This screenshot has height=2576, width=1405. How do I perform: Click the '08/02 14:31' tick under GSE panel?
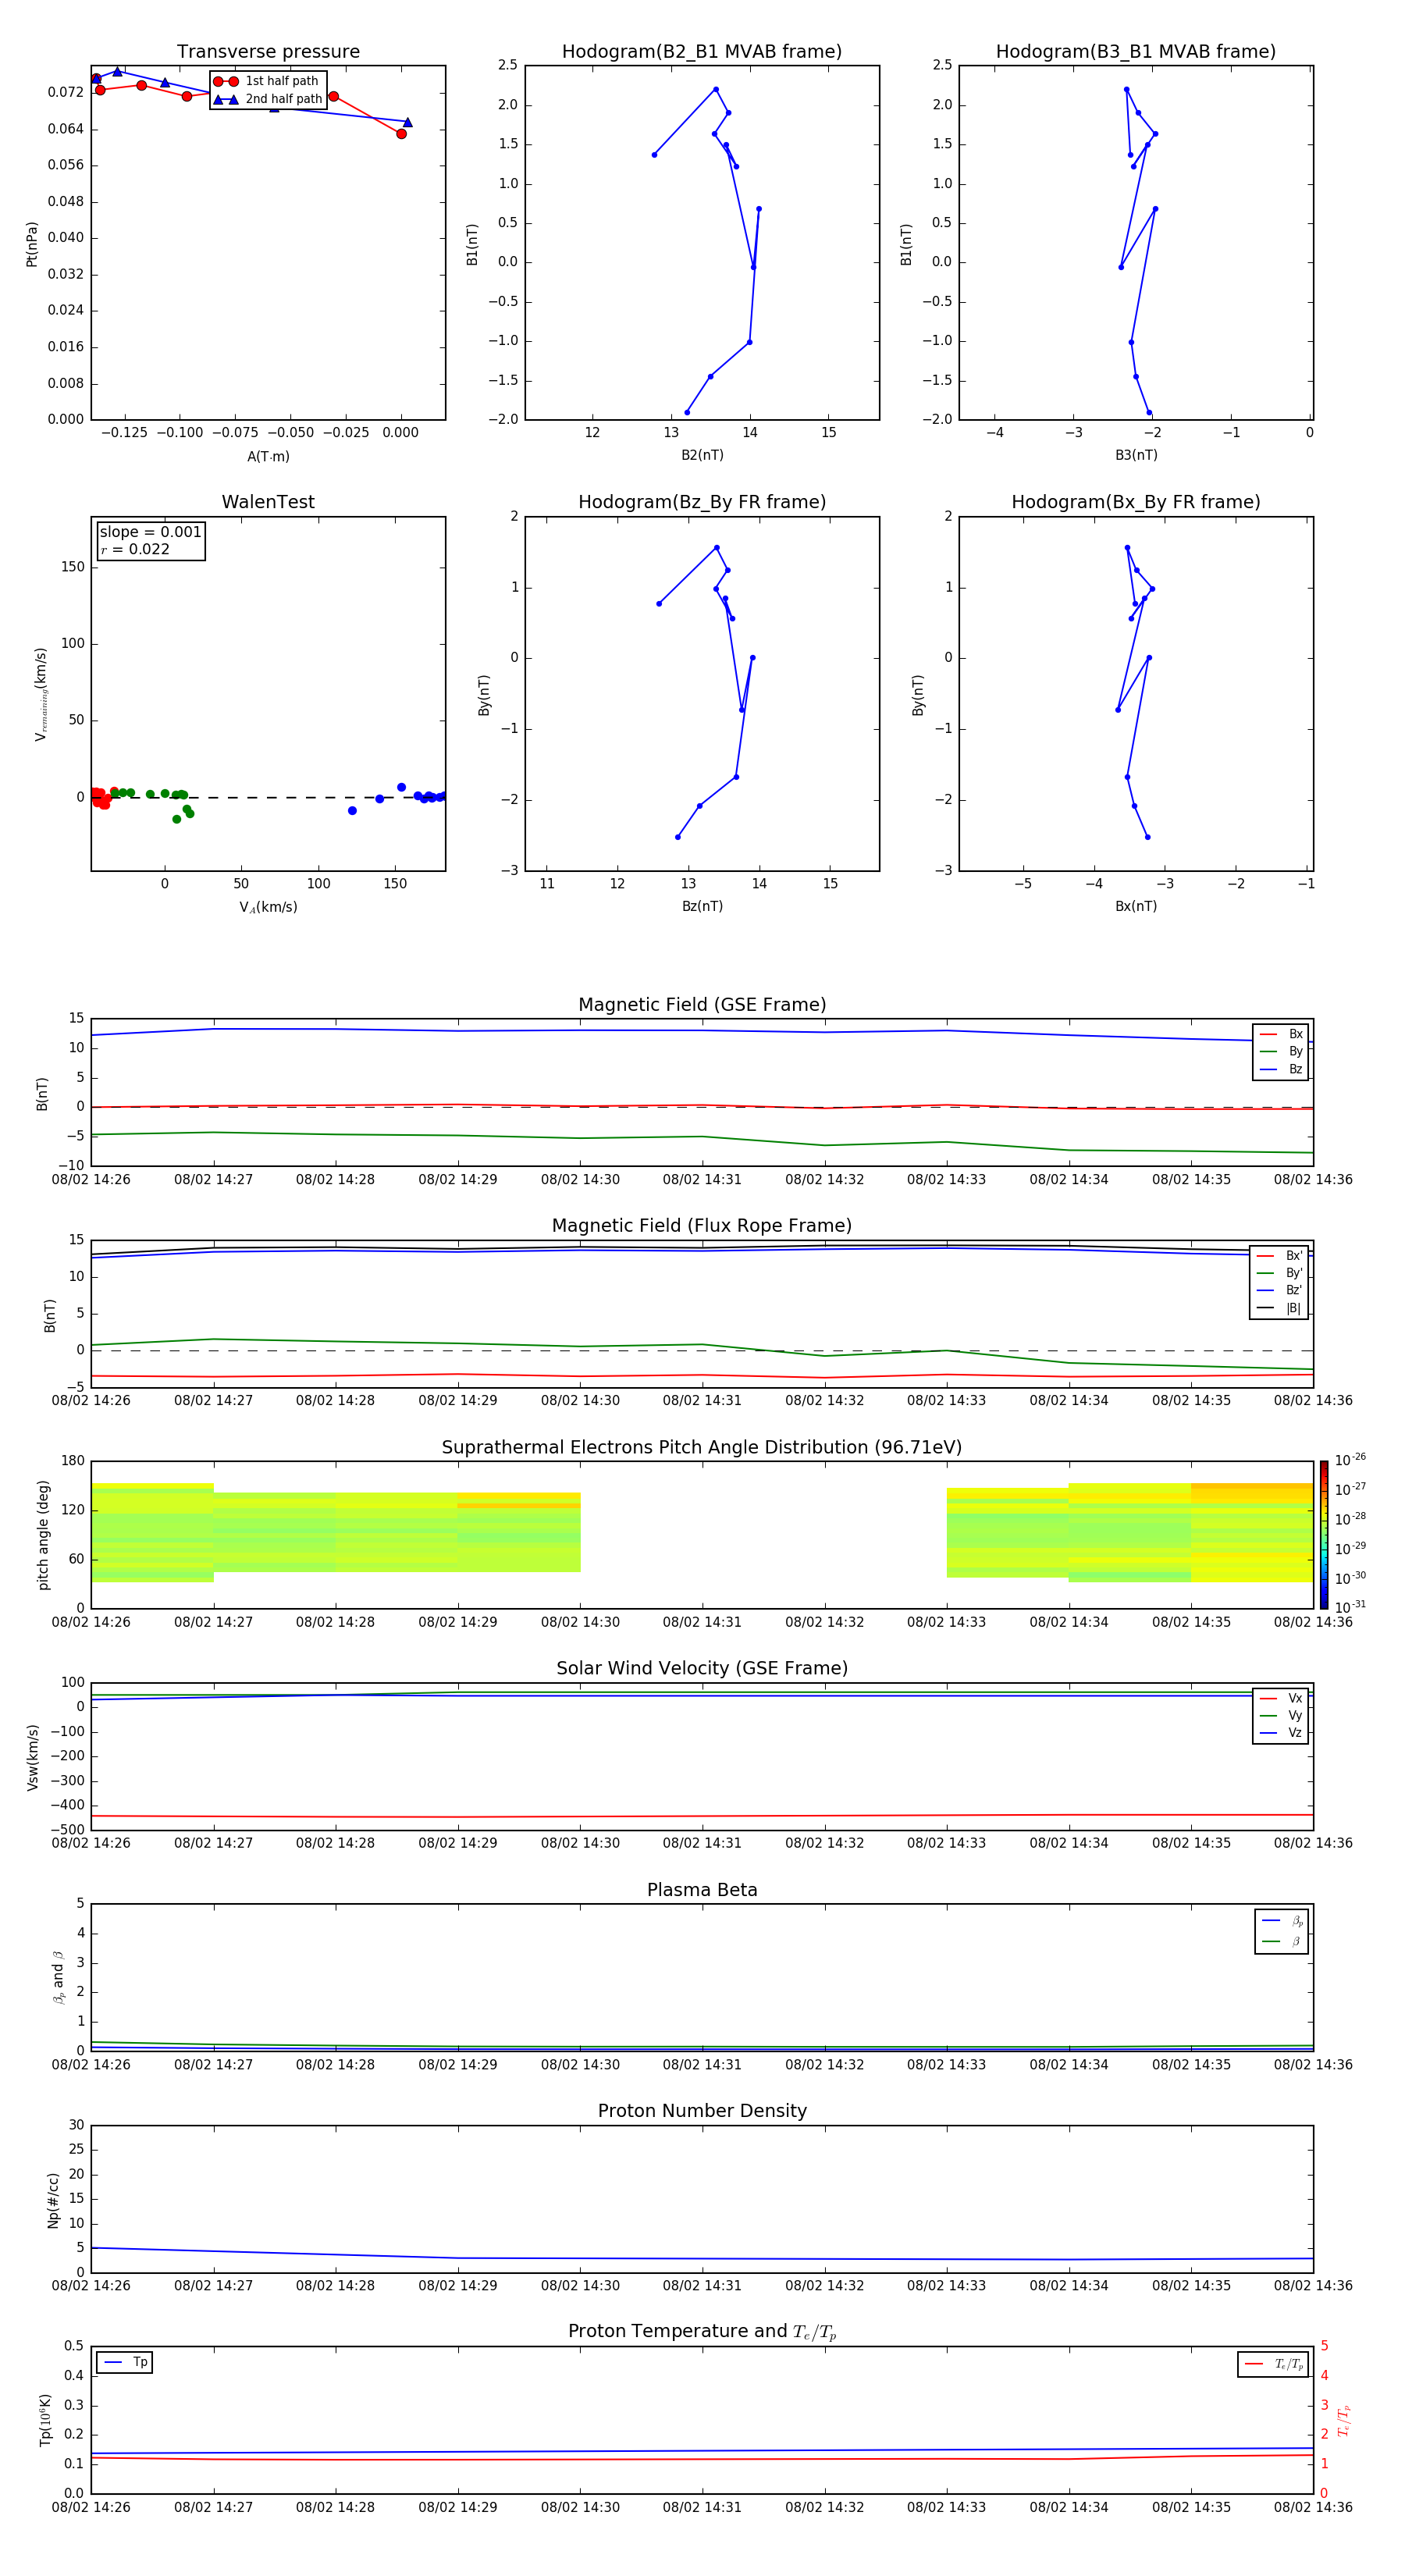[702, 1180]
